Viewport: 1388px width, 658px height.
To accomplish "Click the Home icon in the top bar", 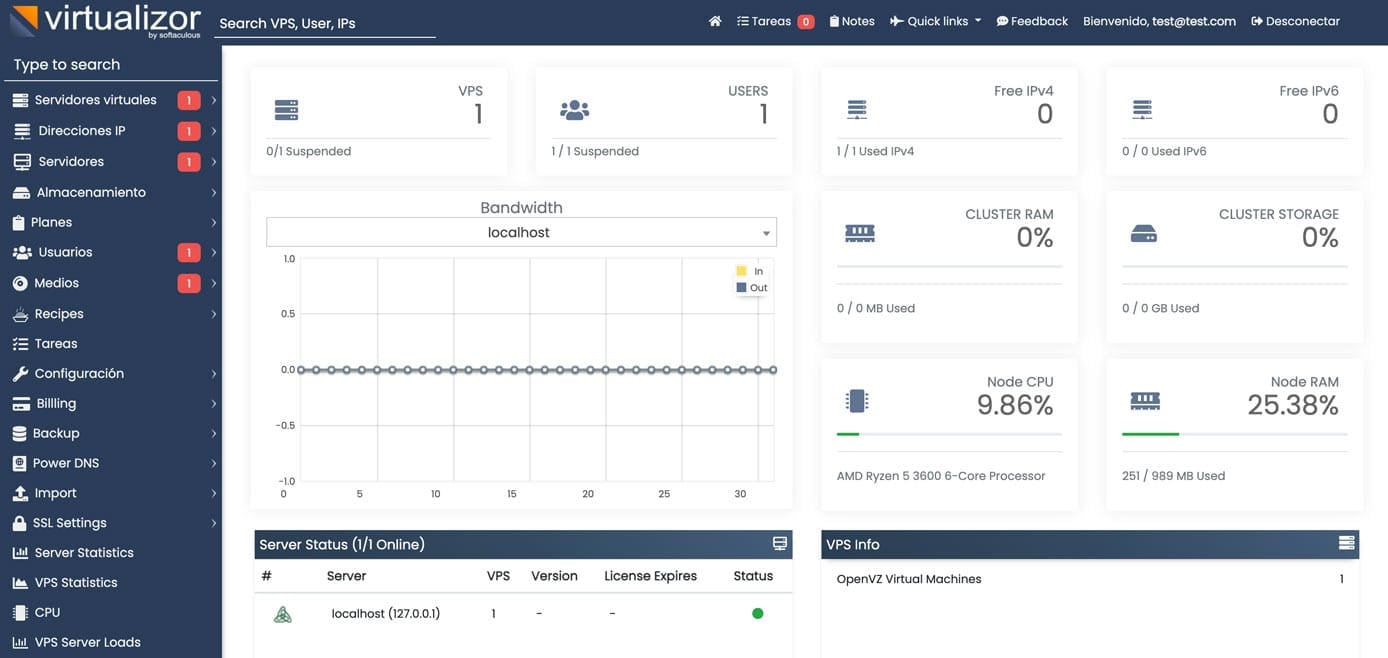I will point(714,20).
